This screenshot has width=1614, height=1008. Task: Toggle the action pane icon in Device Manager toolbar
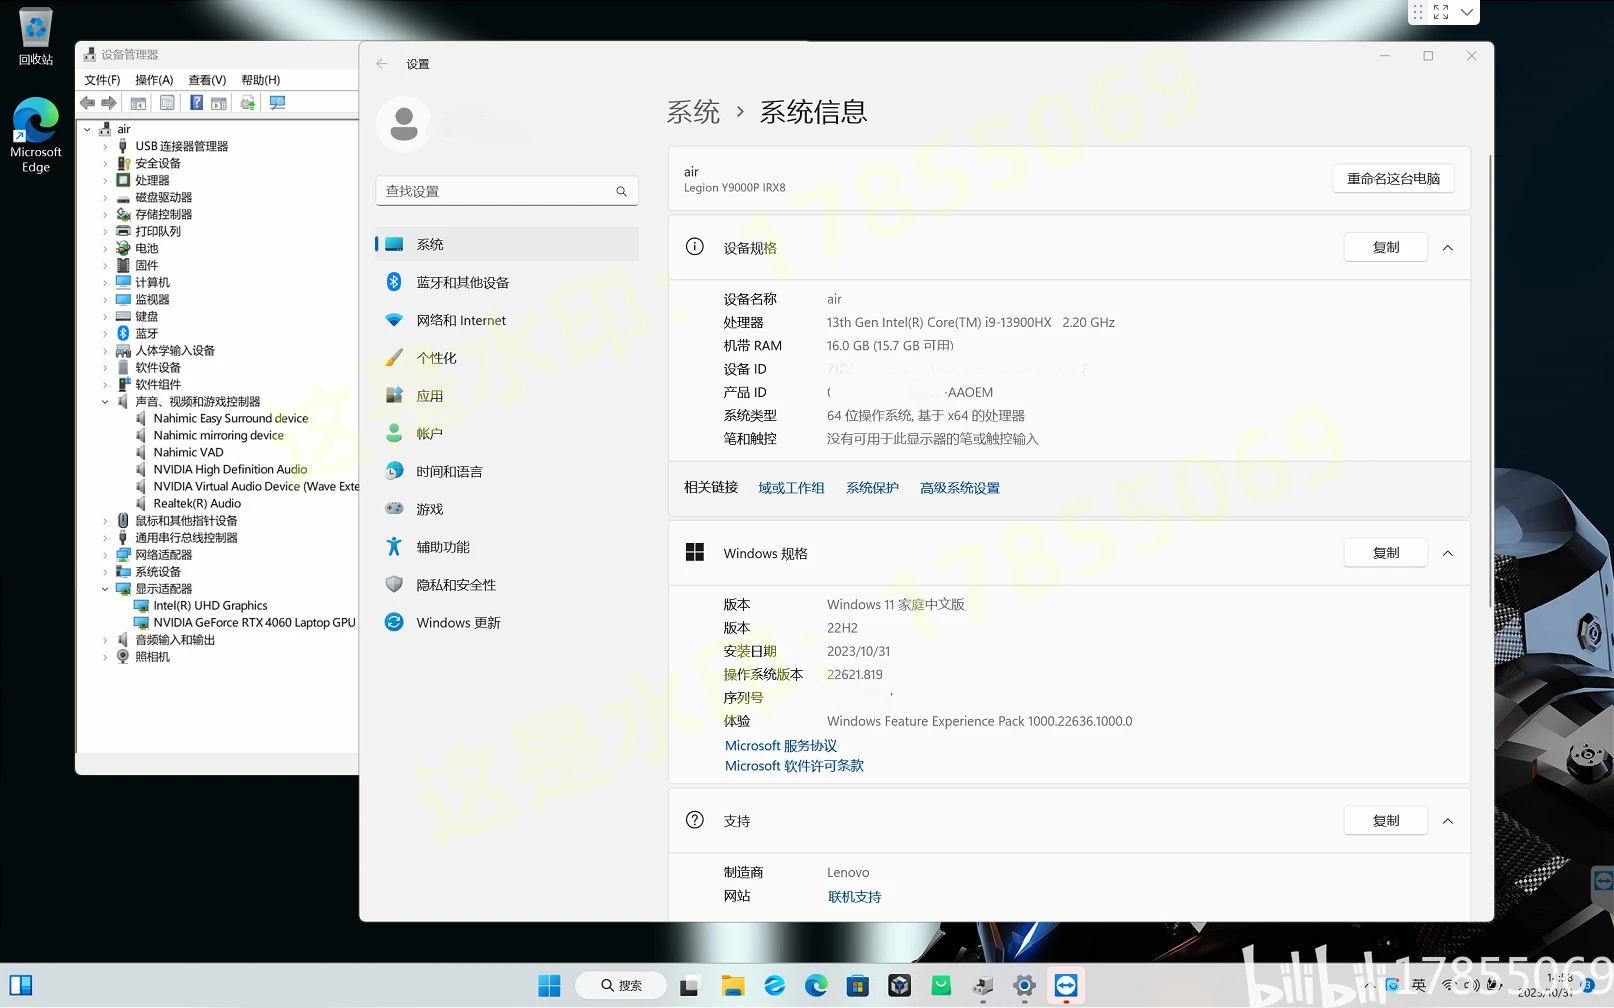218,103
